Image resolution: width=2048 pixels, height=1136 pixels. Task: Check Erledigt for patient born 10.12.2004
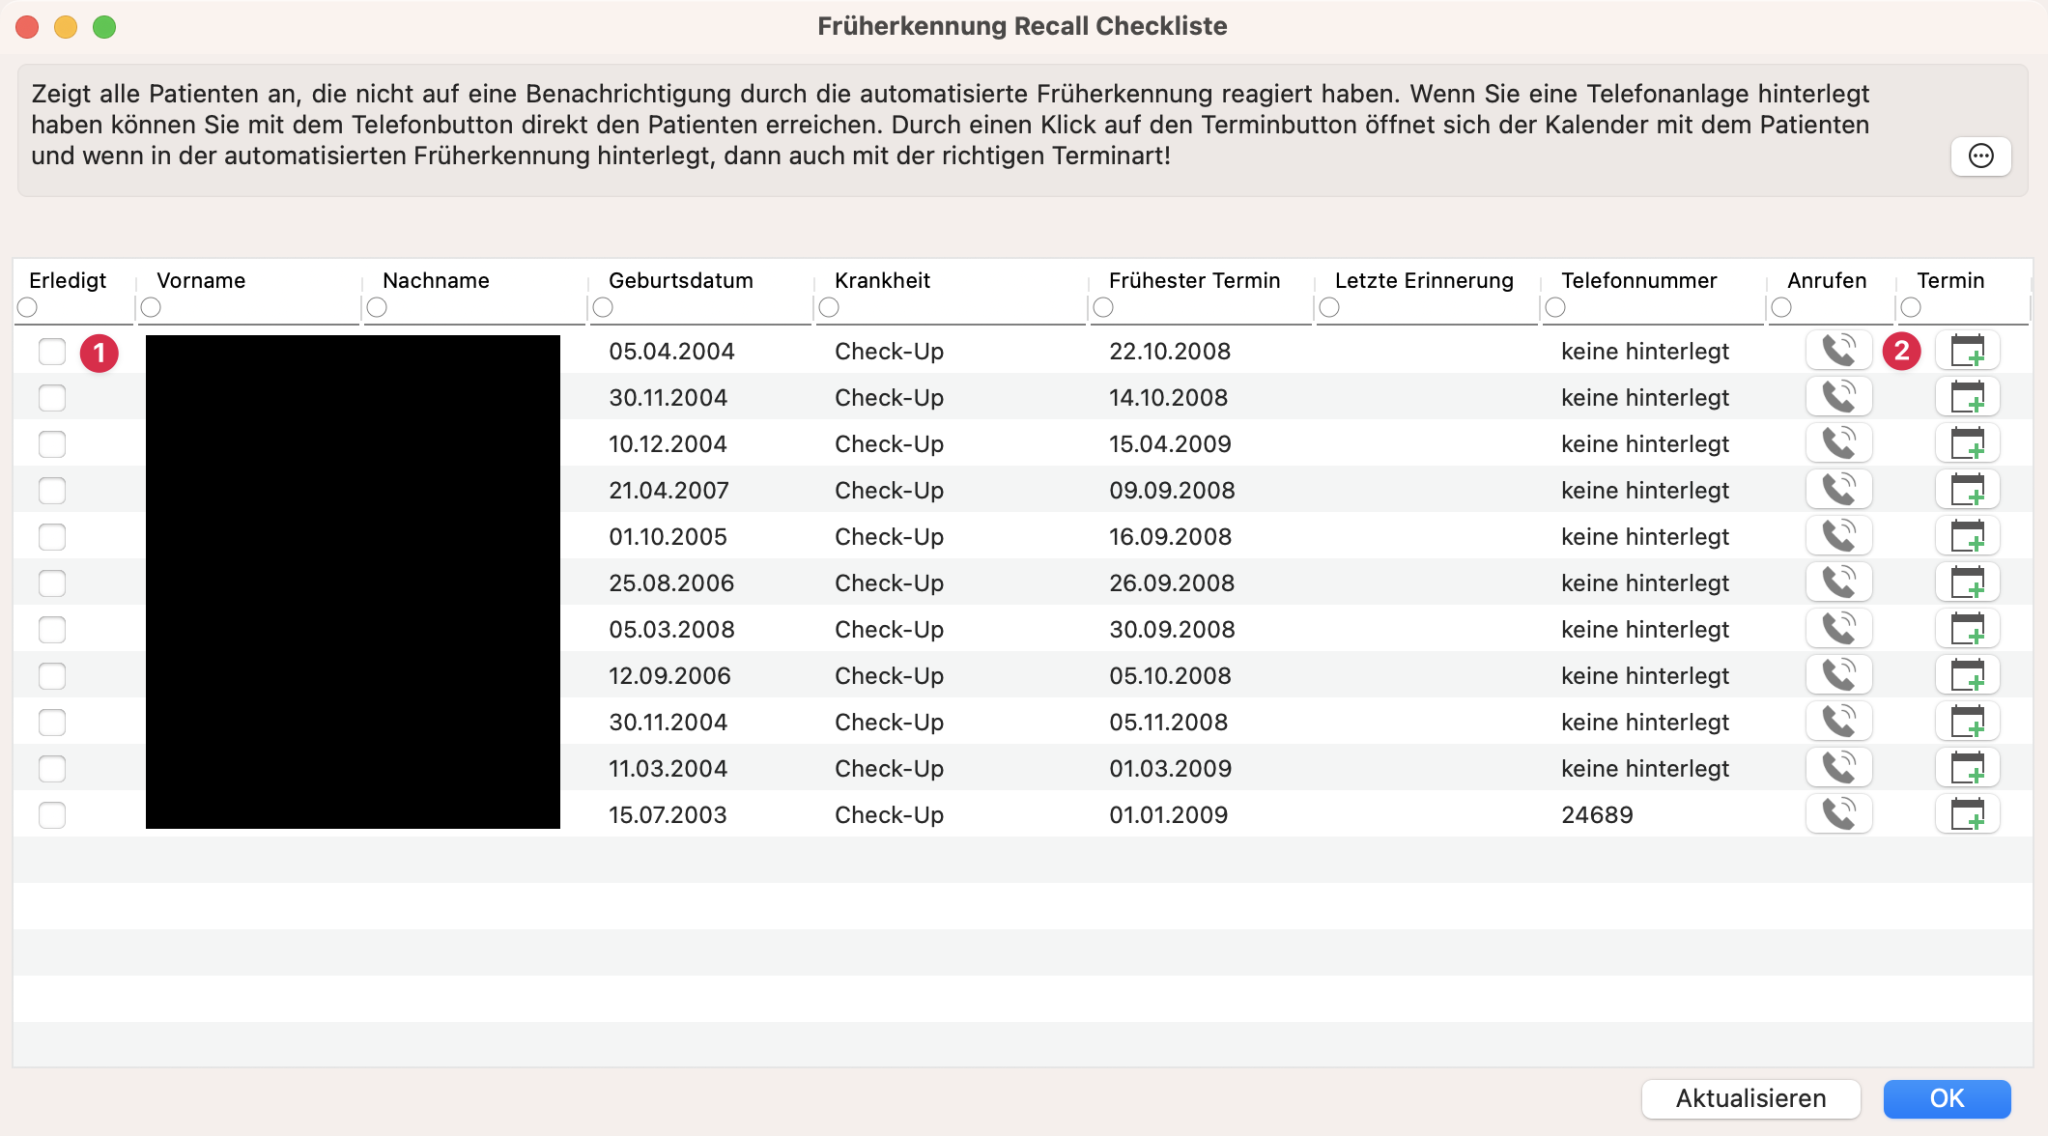point(52,443)
